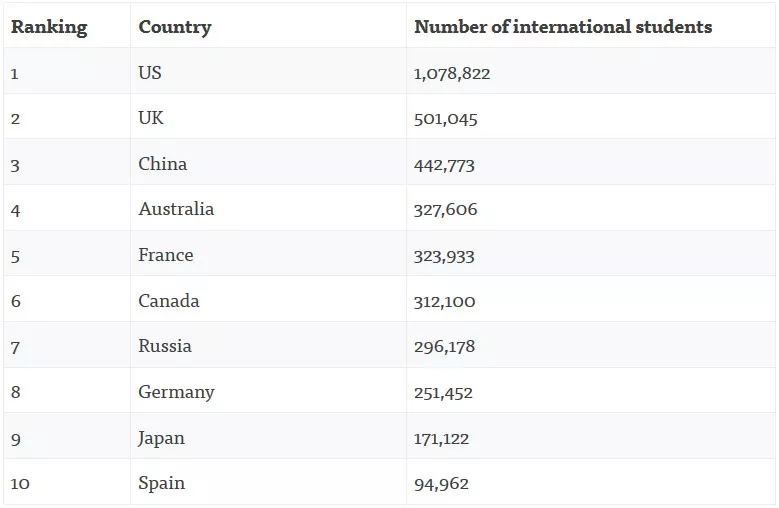The height and width of the screenshot is (508, 779).
Task: Select the UK country cell
Action: pos(151,118)
